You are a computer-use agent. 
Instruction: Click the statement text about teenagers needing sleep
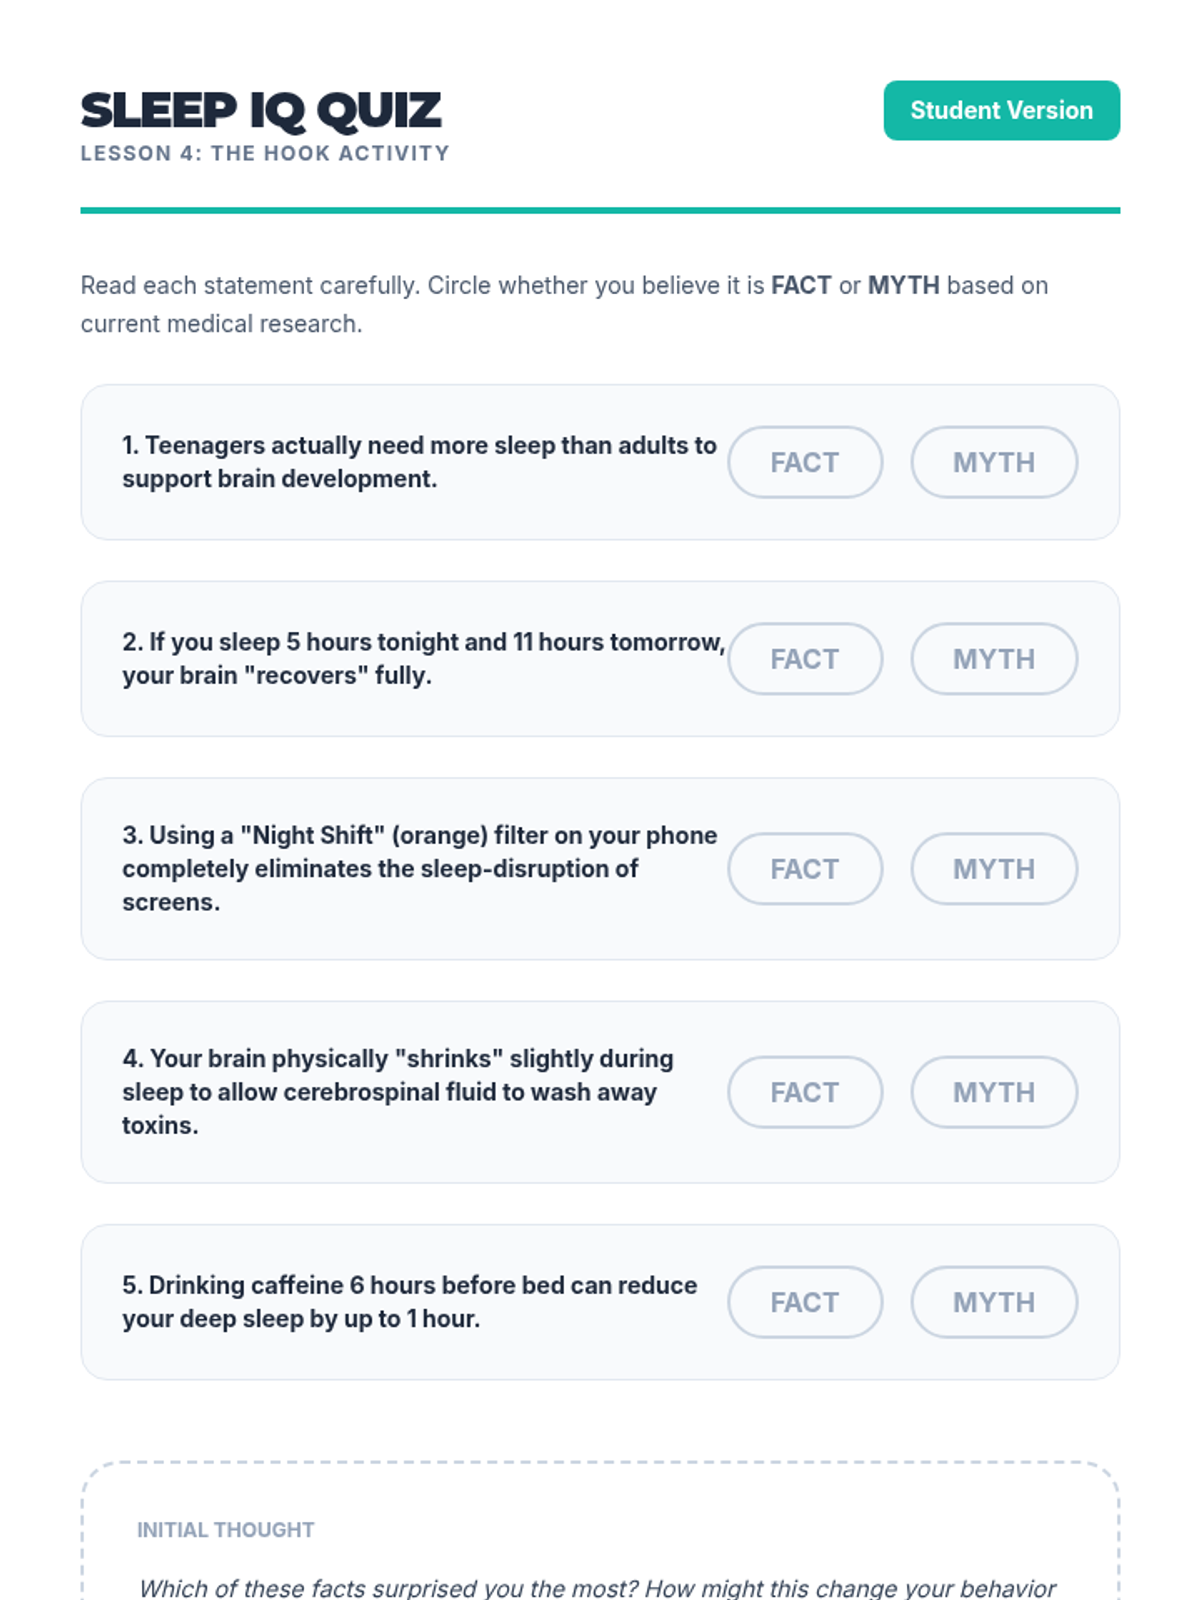coord(419,462)
